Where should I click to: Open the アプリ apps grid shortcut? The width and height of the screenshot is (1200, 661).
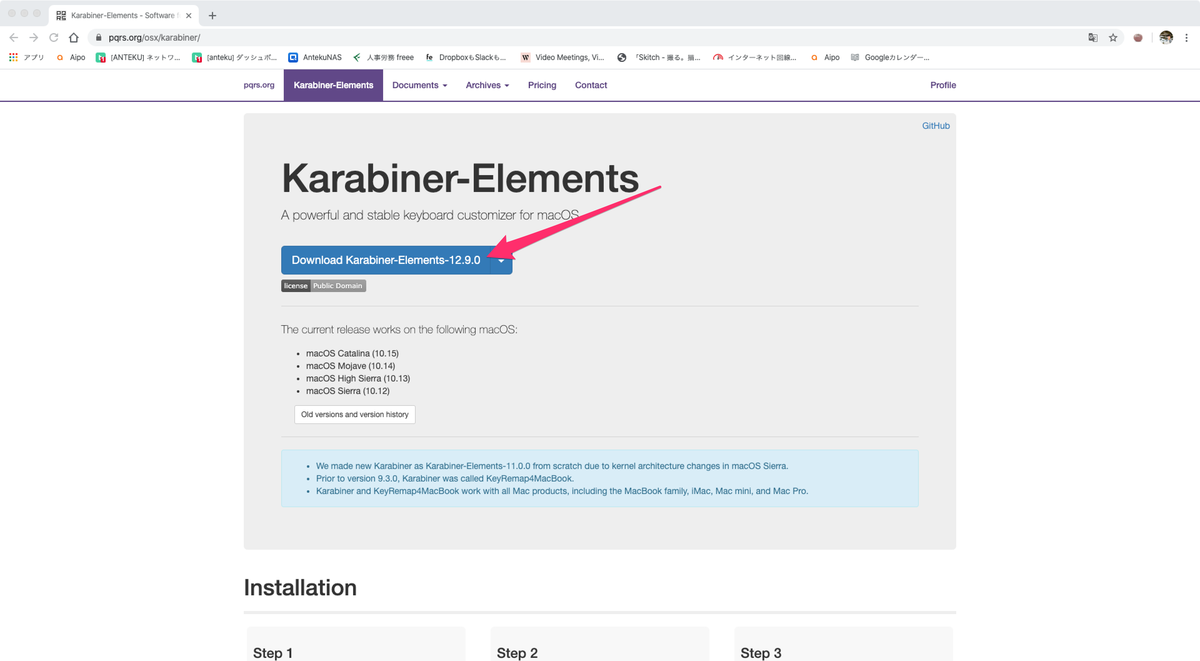coord(27,57)
